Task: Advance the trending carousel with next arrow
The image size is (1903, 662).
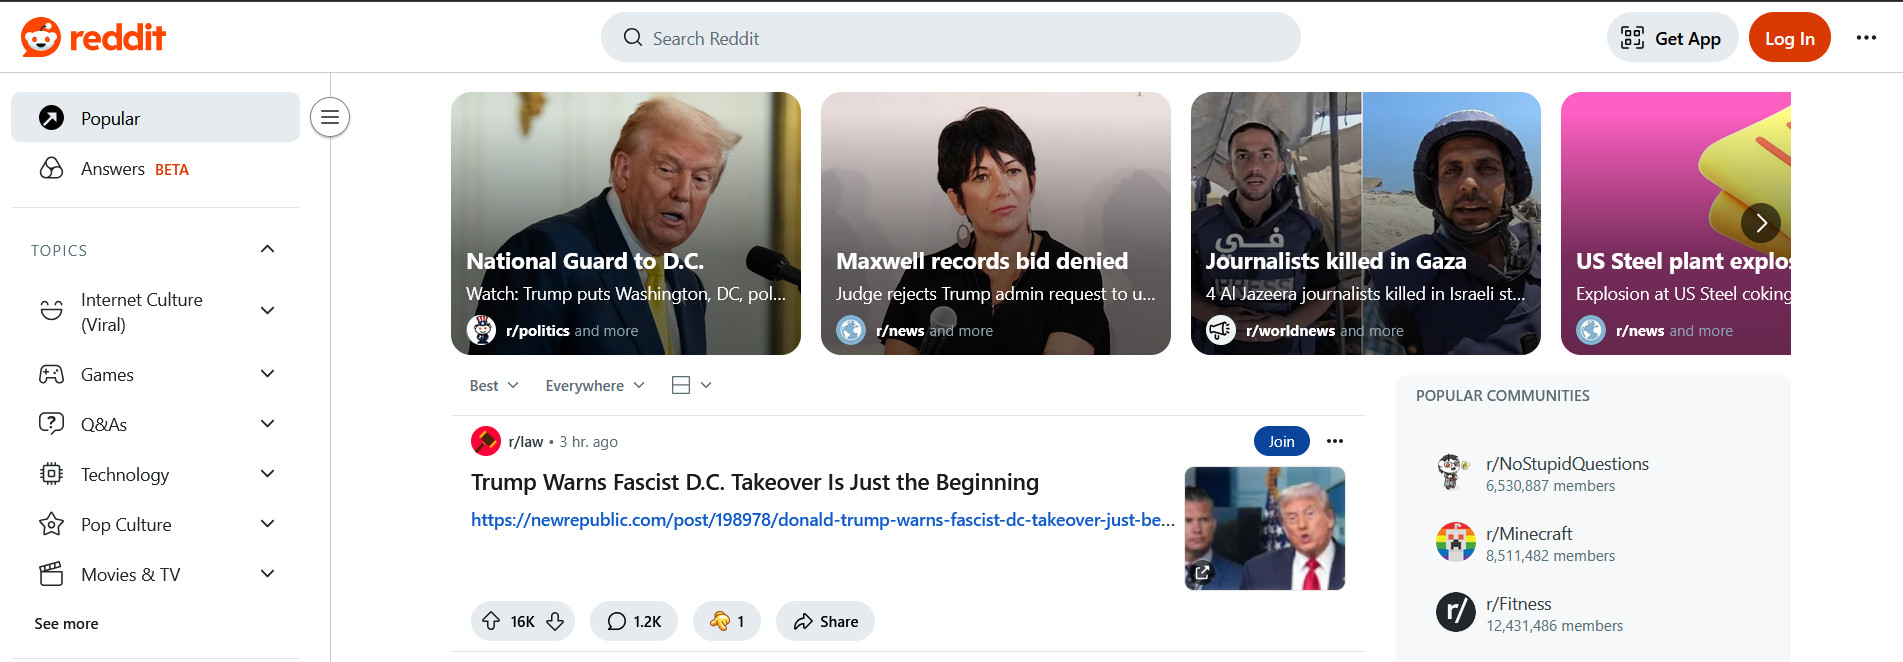Action: point(1761,222)
